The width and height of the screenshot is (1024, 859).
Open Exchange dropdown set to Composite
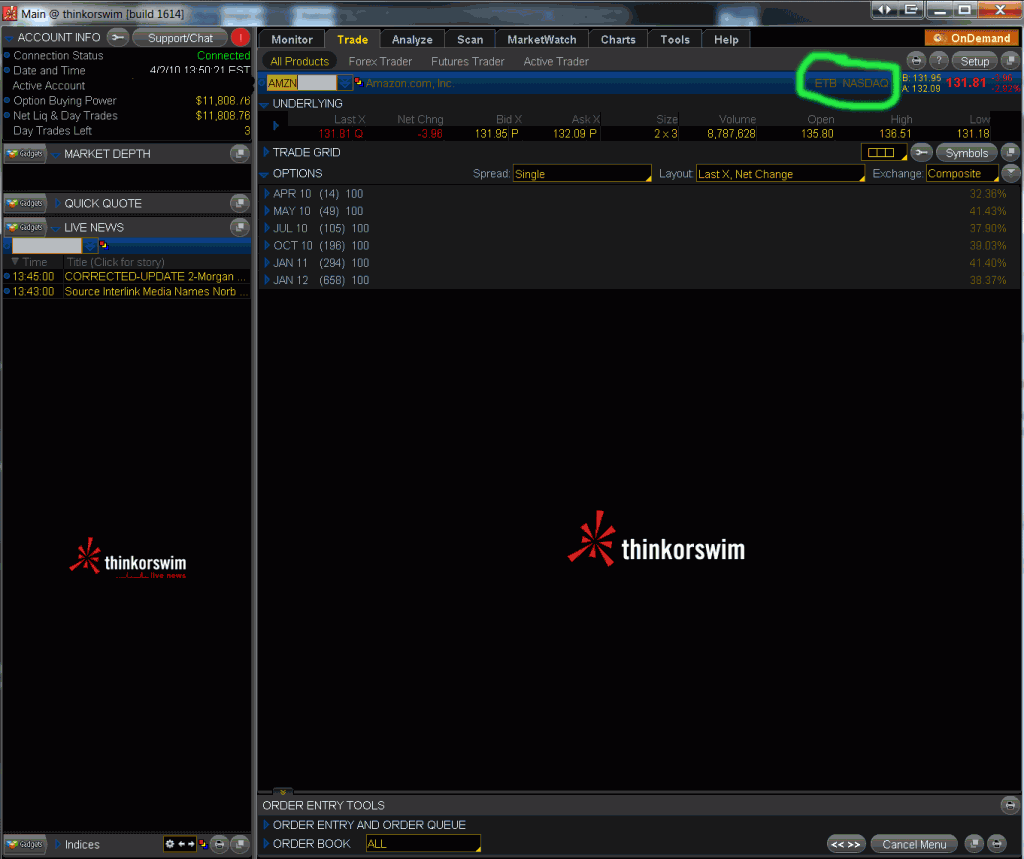[961, 174]
